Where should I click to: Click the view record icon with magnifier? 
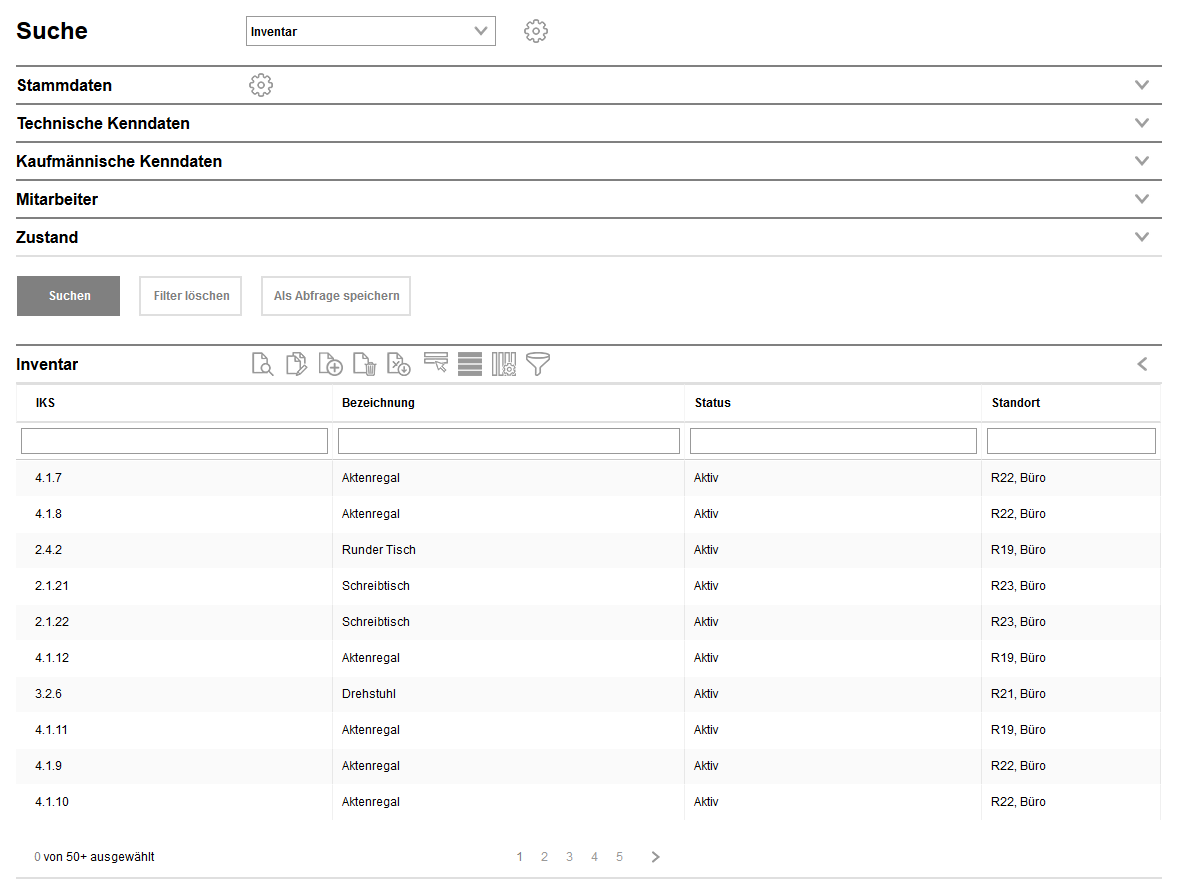pos(262,364)
